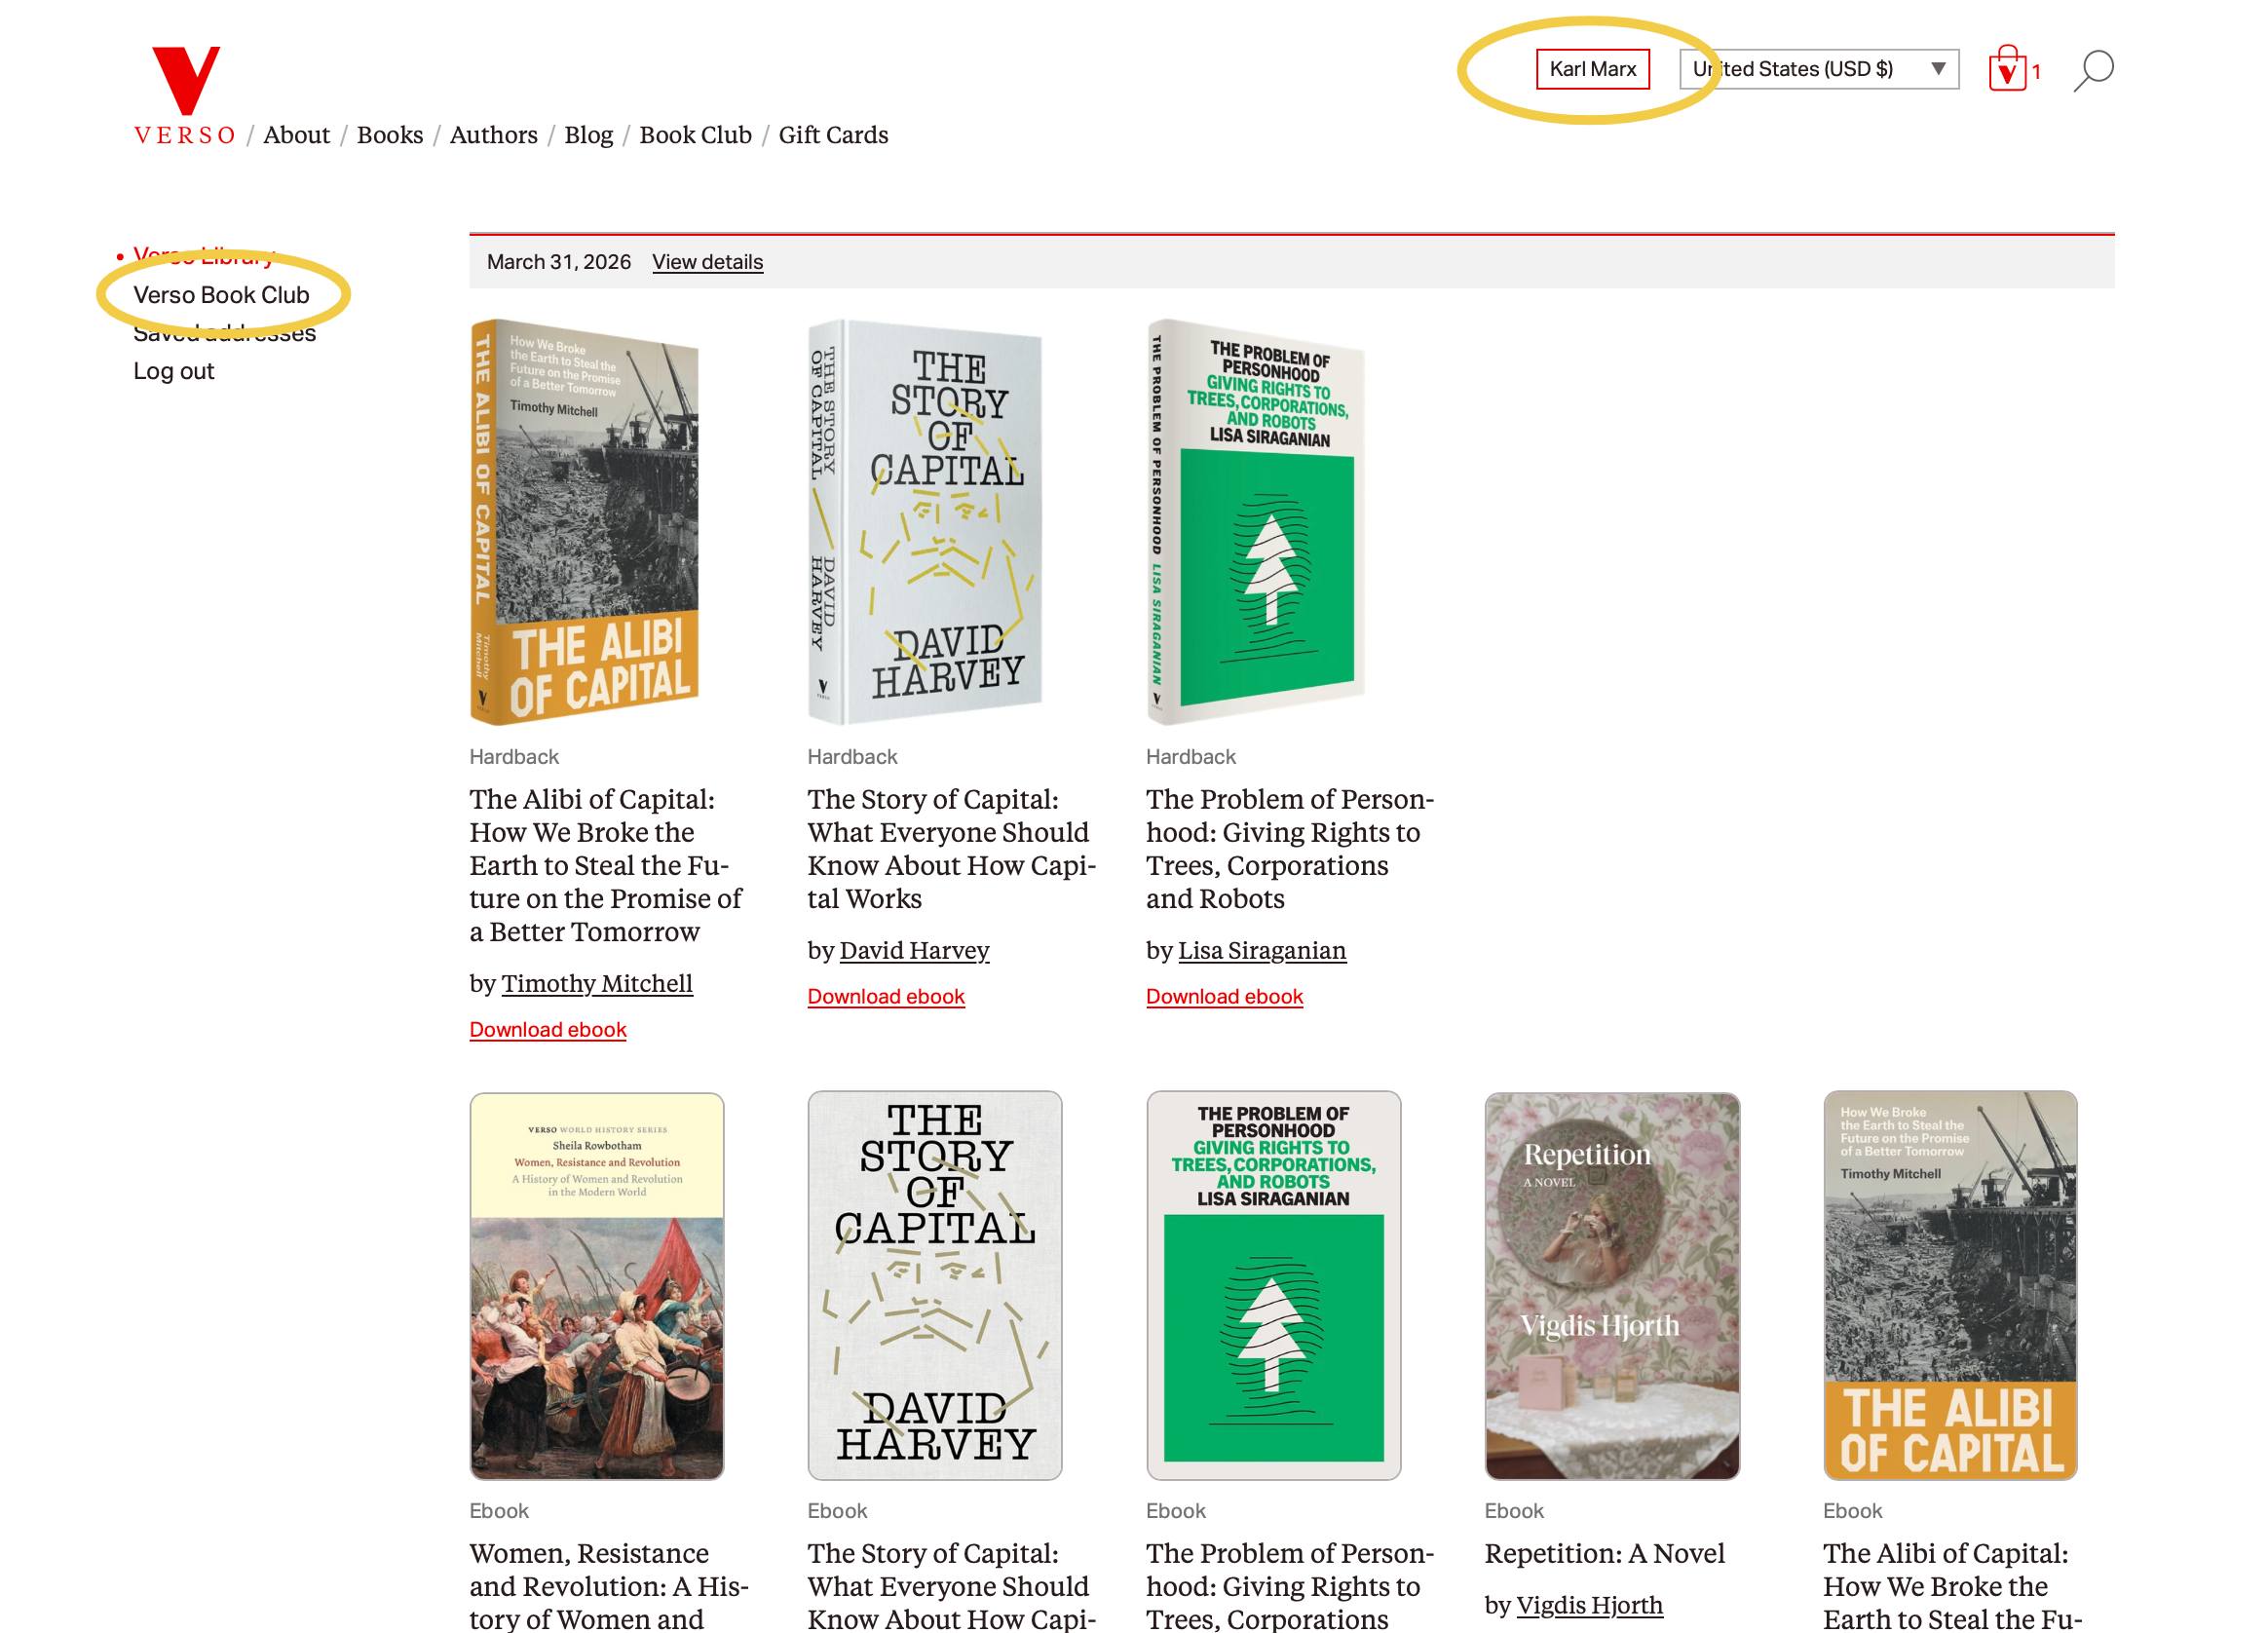Open the Book Club top menu item
Image resolution: width=2268 pixels, height=1633 pixels.
(695, 135)
